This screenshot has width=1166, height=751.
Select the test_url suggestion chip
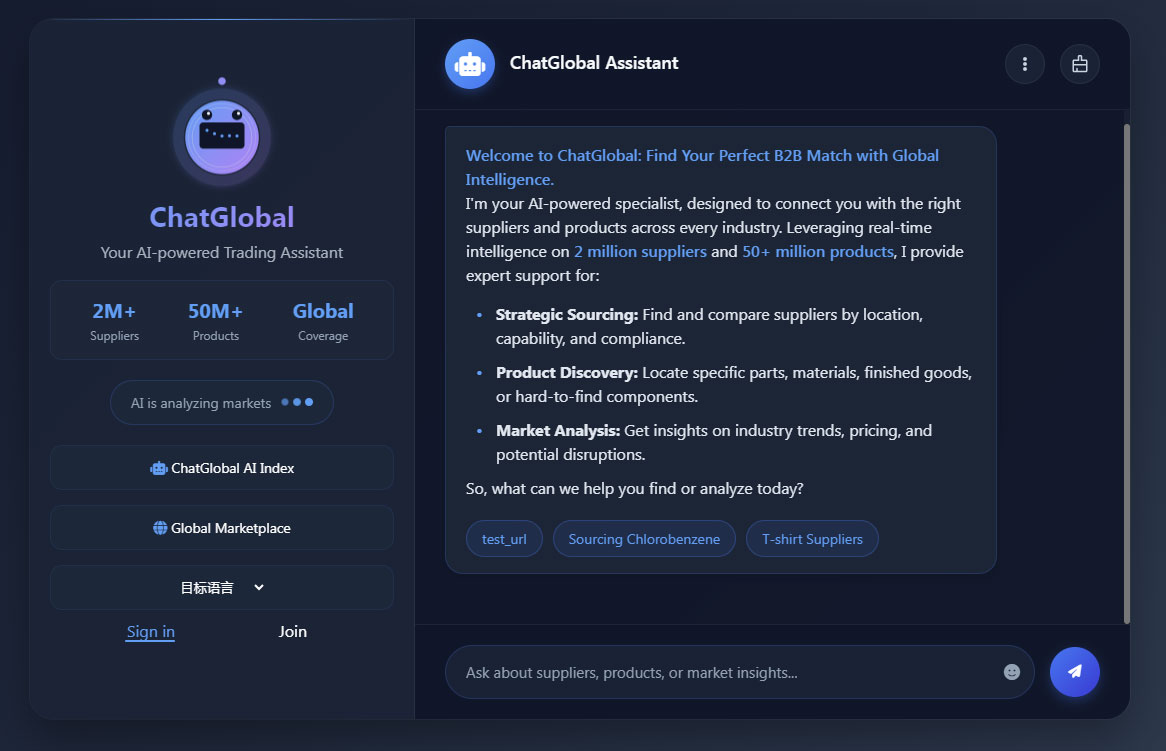pos(504,539)
